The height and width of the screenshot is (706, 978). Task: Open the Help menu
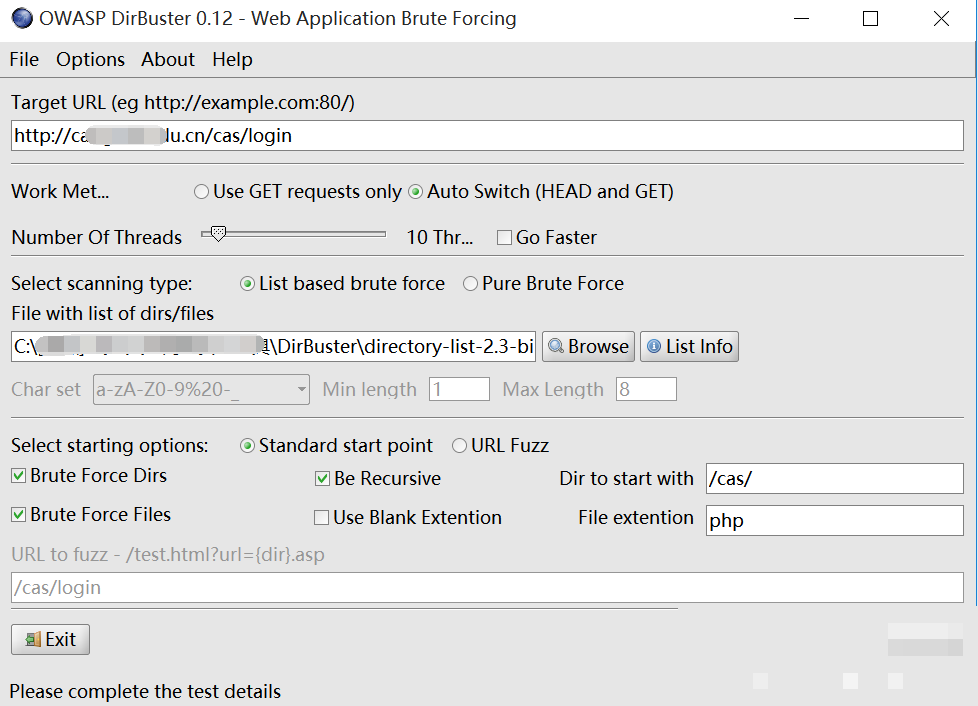232,60
